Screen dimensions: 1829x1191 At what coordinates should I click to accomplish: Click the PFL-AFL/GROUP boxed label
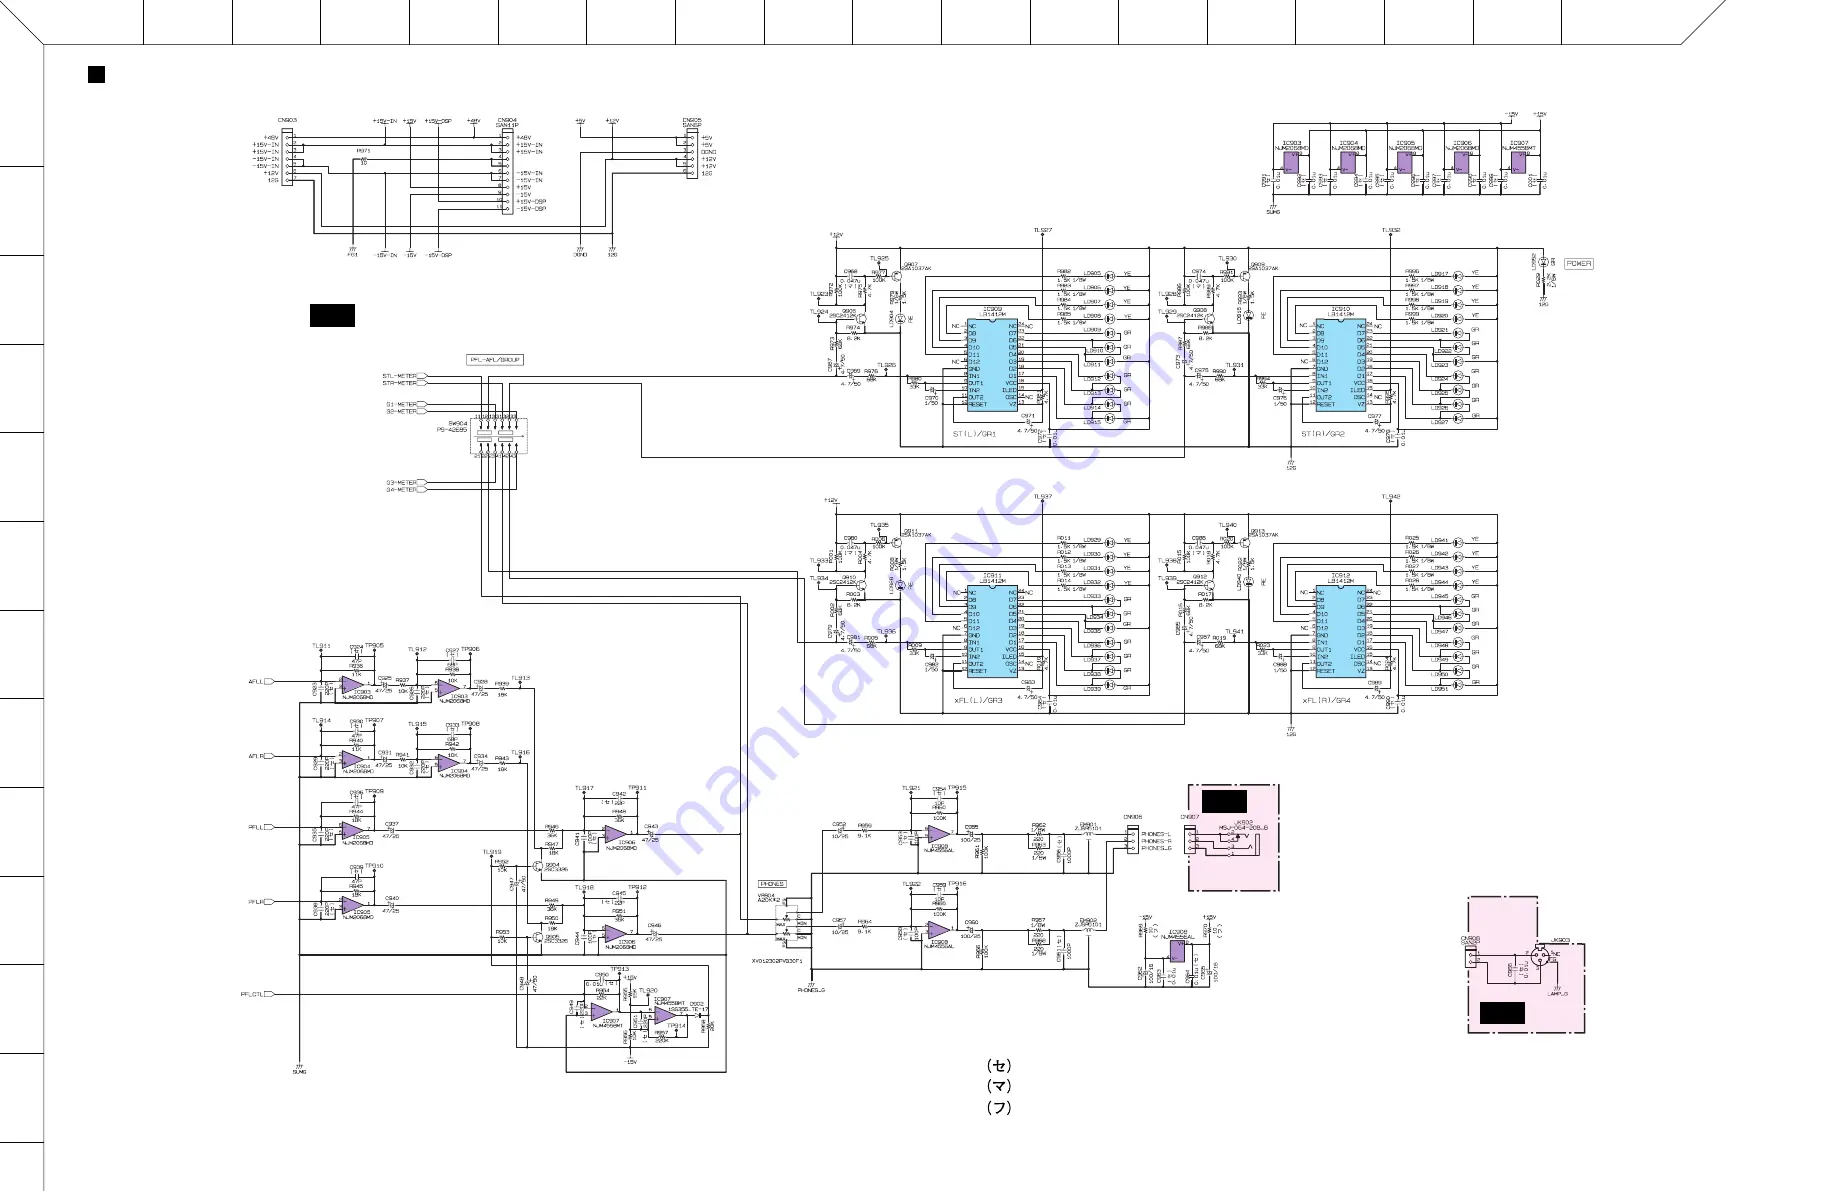tap(496, 360)
